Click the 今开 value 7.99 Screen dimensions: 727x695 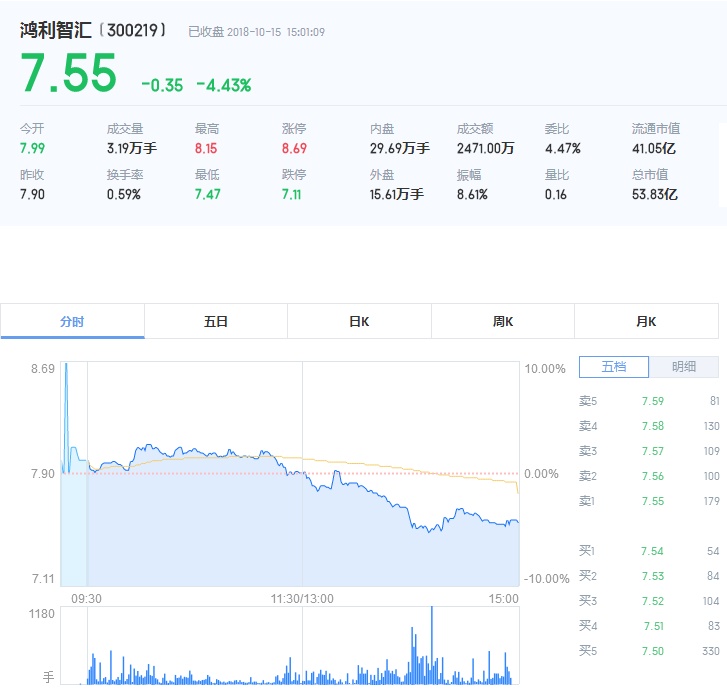pyautogui.click(x=32, y=148)
